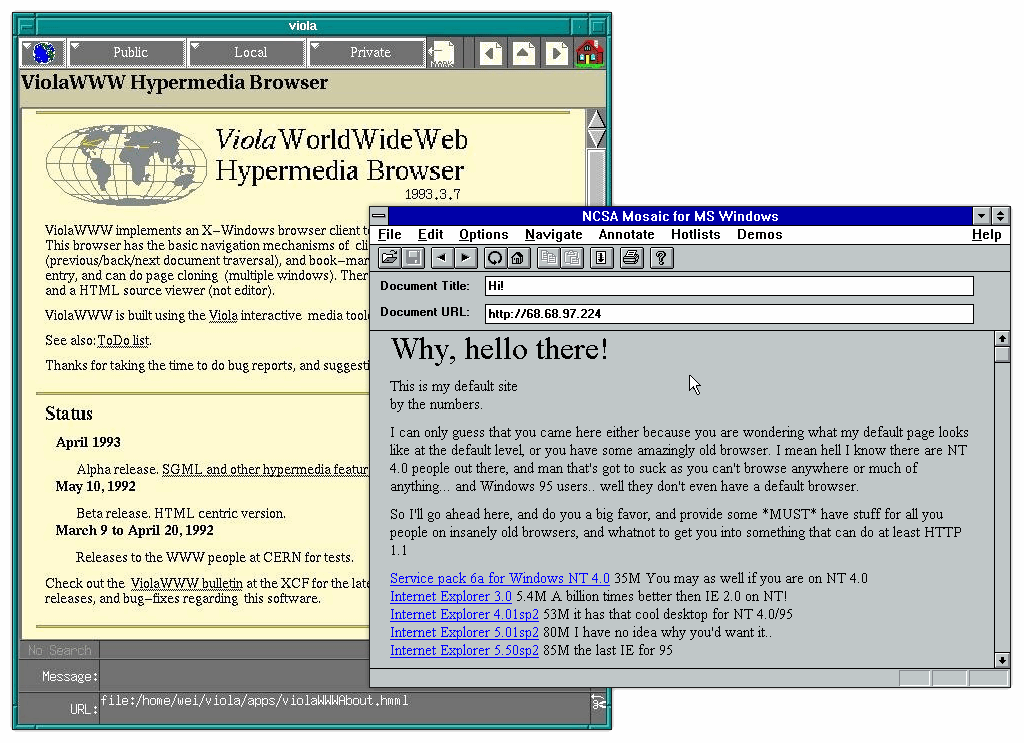Viewport: 1024px width, 743px height.
Task: Open the Private bookmarks dropdown in viola
Action: (367, 52)
